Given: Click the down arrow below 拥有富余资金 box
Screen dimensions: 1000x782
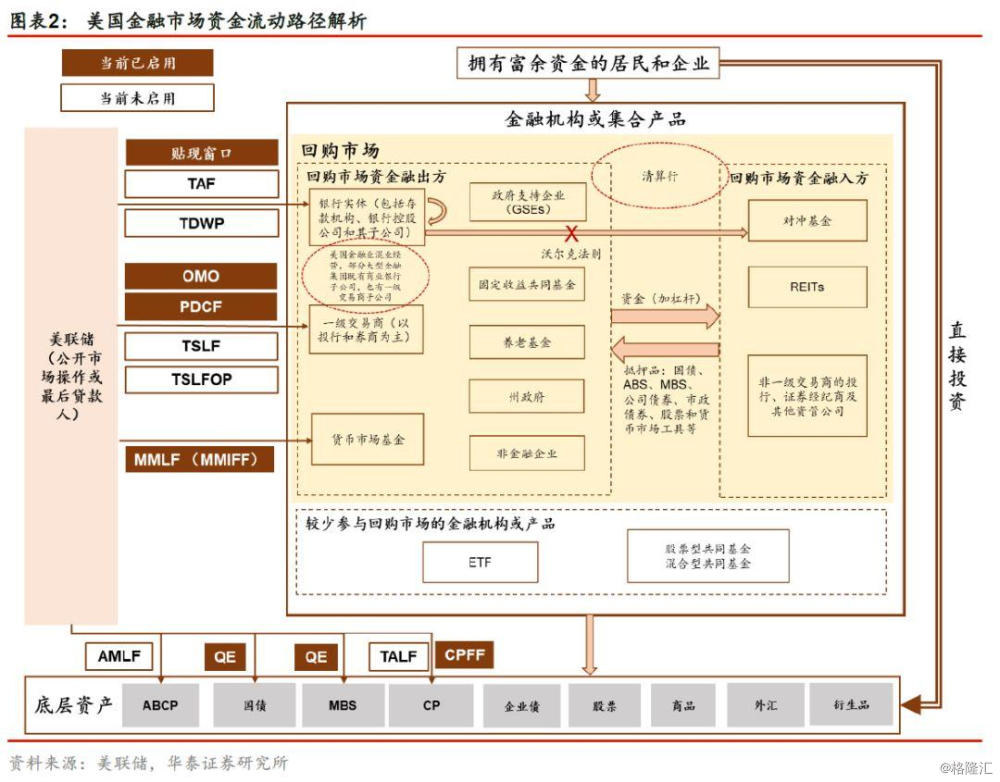Looking at the screenshot, I should point(592,90).
